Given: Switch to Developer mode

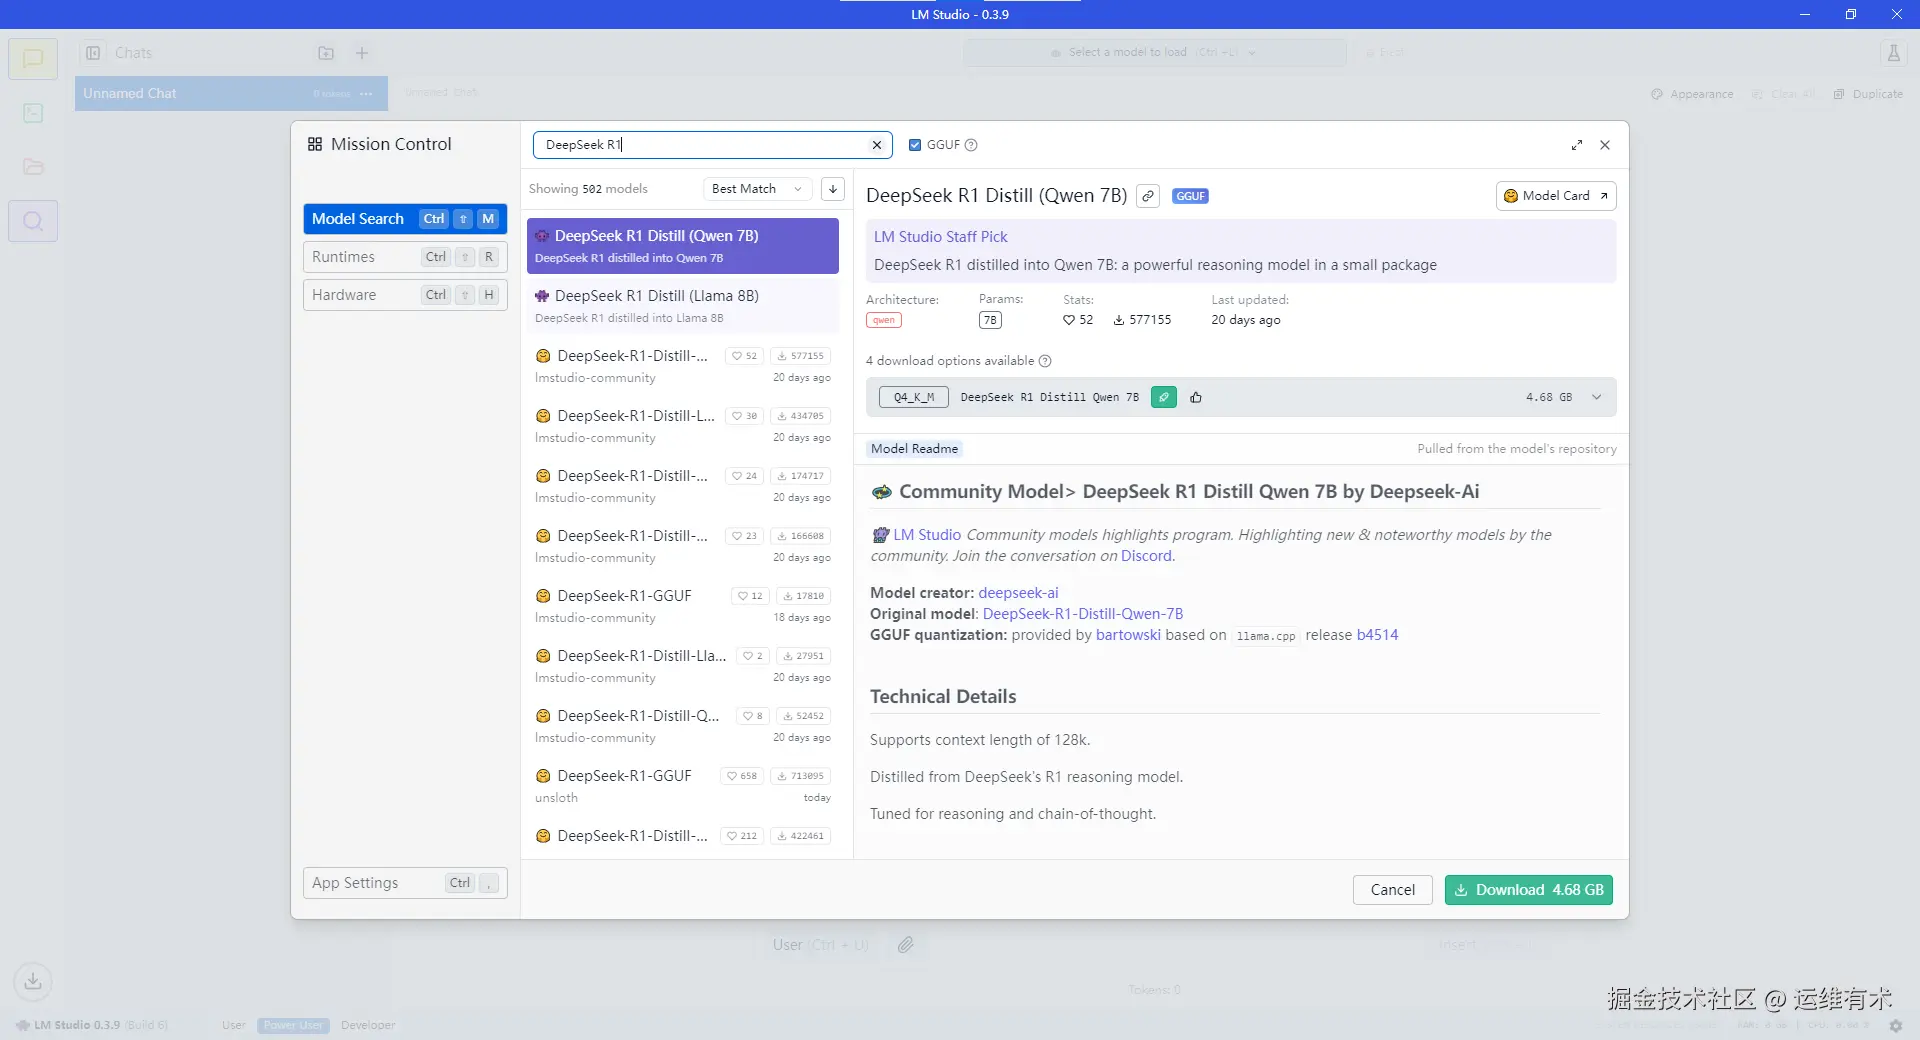Looking at the screenshot, I should (x=368, y=1025).
